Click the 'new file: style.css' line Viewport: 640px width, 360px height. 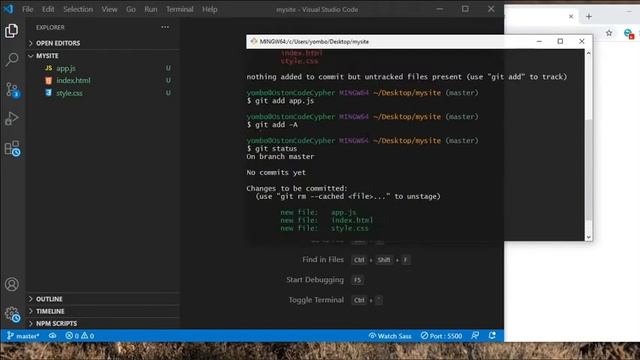[324, 228]
